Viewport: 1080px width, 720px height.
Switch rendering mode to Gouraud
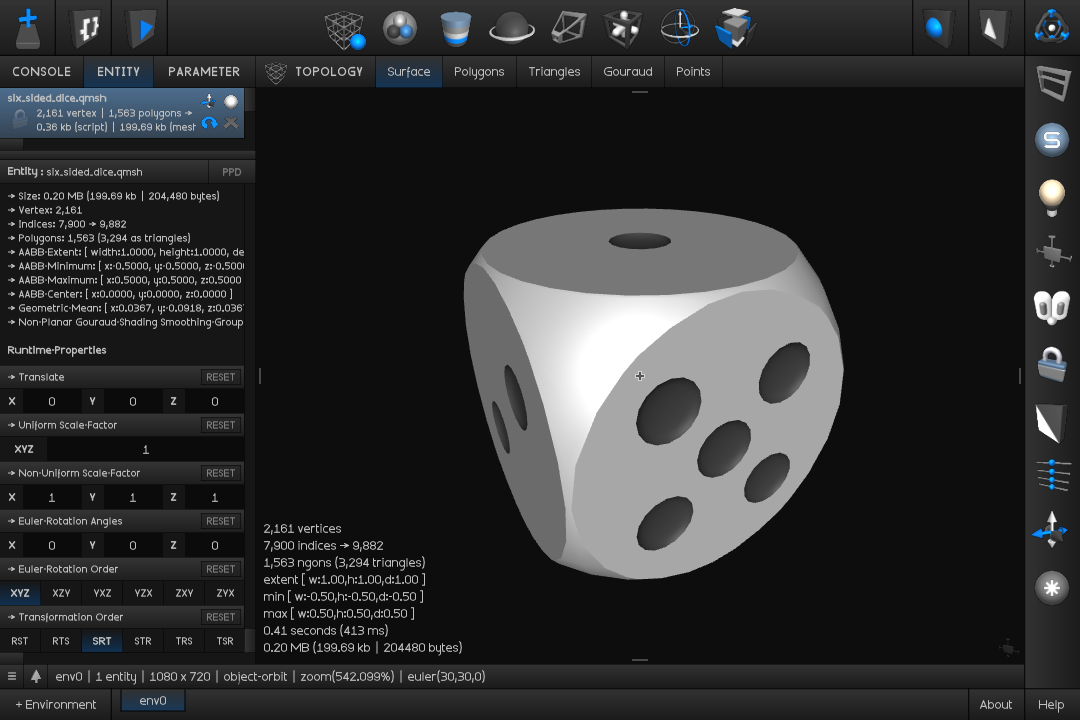[x=627, y=72]
